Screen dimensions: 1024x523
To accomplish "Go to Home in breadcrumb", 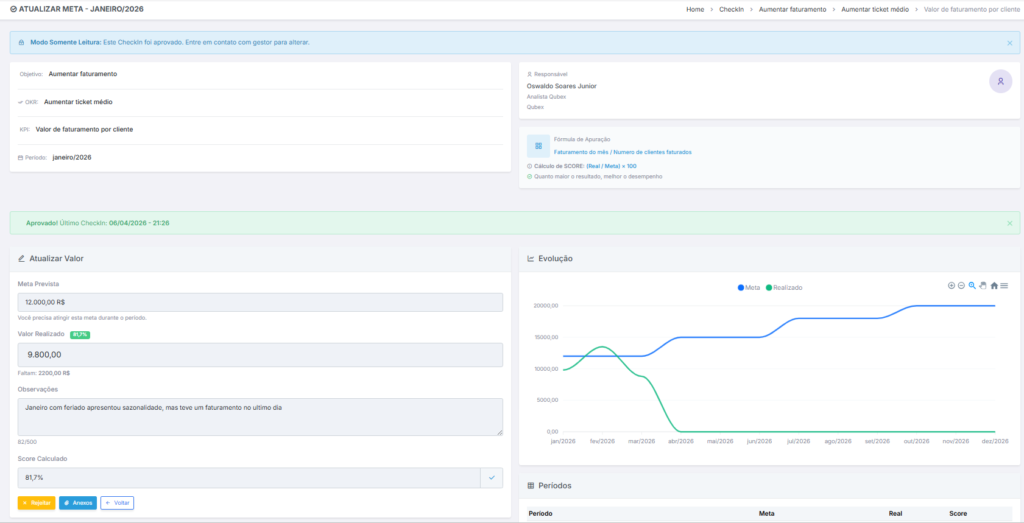I will 694,9.
